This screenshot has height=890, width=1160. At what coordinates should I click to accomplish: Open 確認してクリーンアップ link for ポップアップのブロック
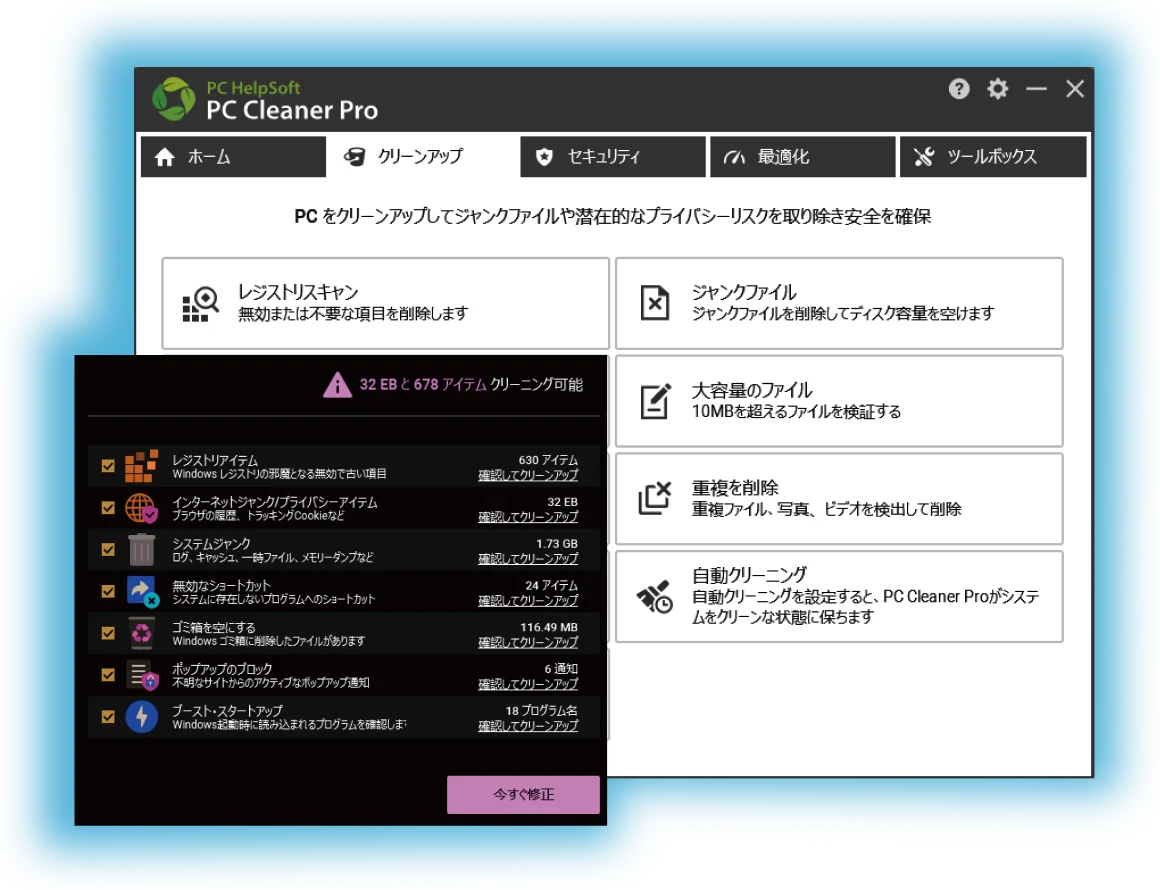pos(528,684)
